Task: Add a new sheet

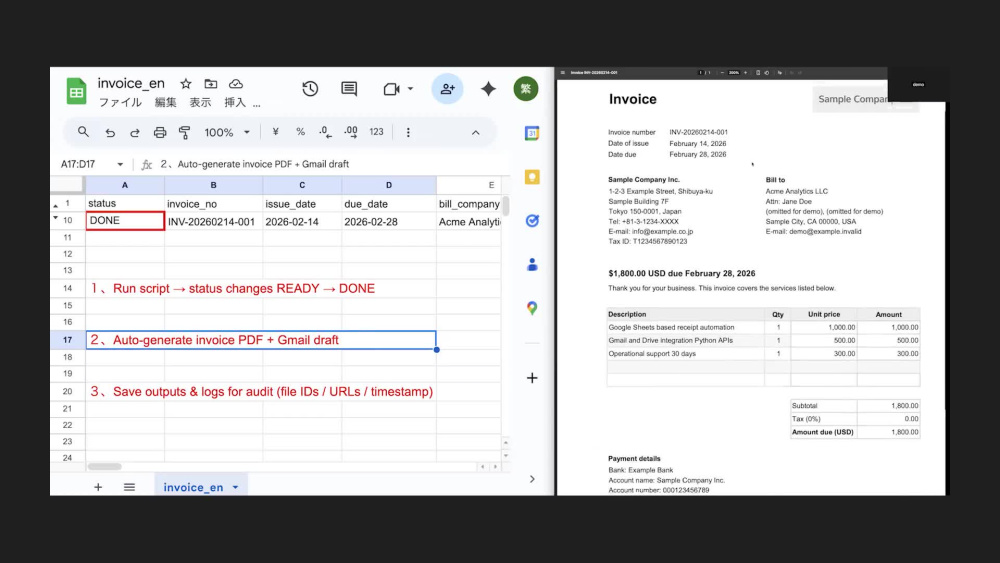Action: 98,487
